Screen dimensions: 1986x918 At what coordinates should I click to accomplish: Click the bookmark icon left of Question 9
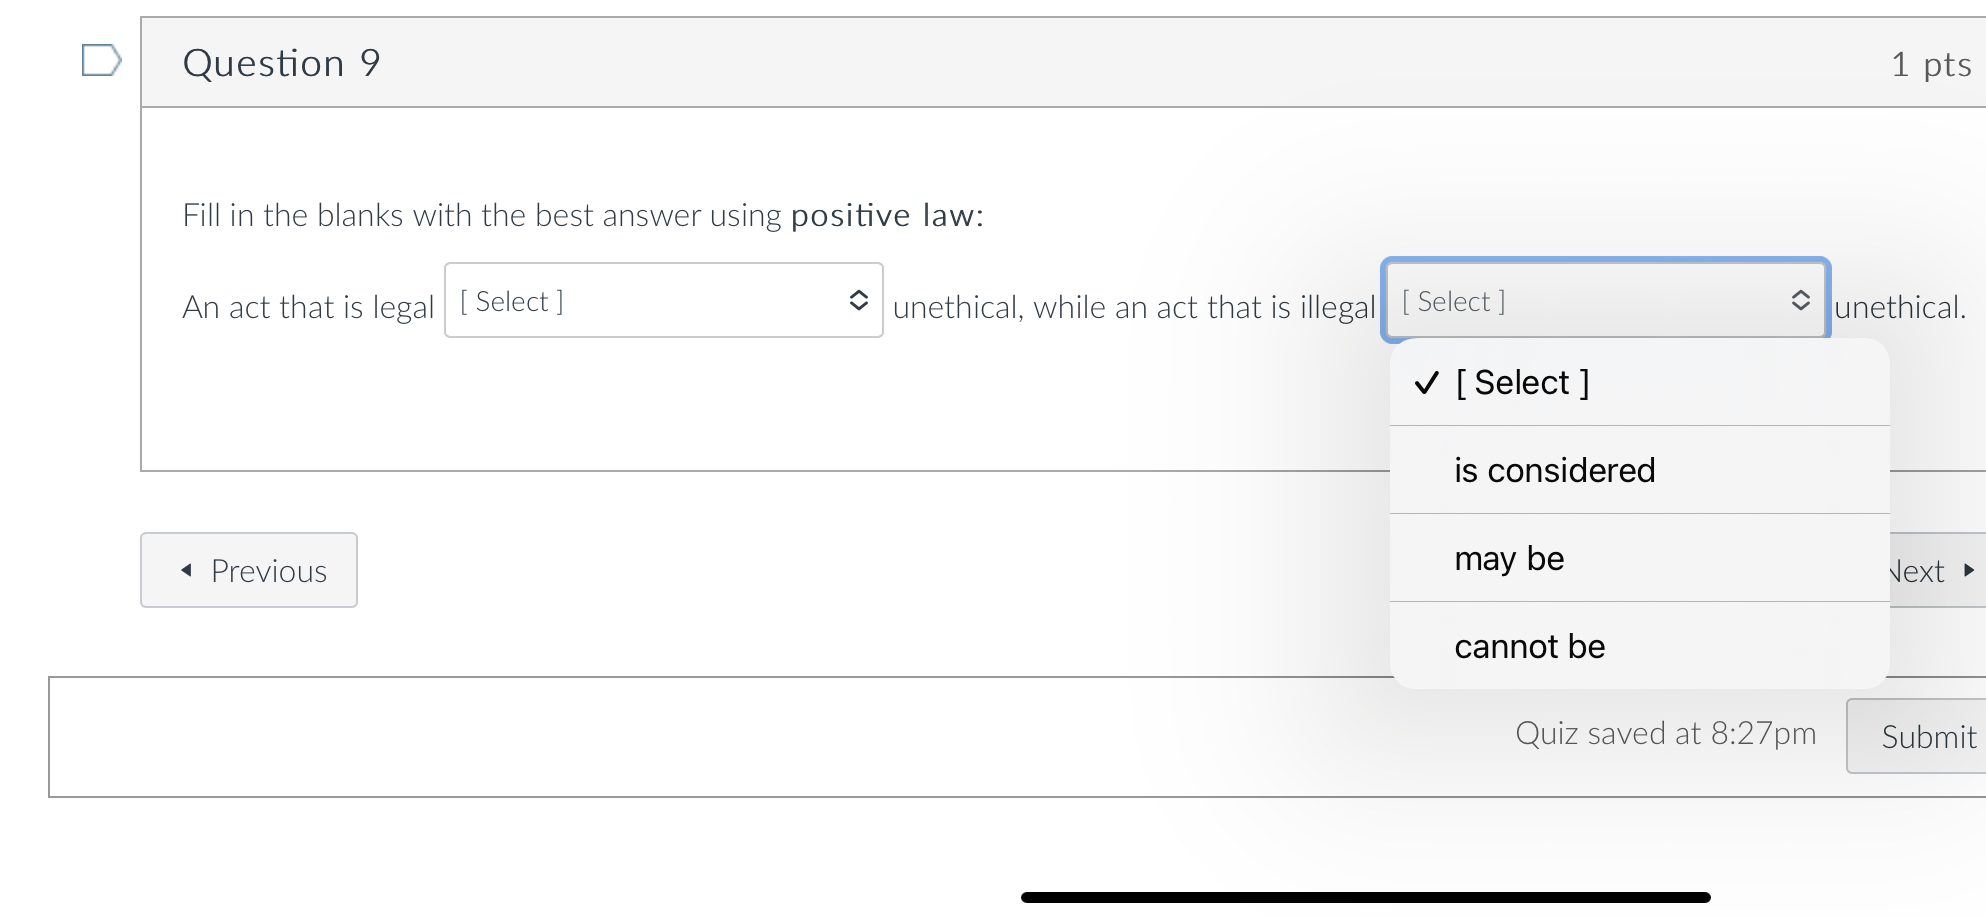[x=100, y=61]
